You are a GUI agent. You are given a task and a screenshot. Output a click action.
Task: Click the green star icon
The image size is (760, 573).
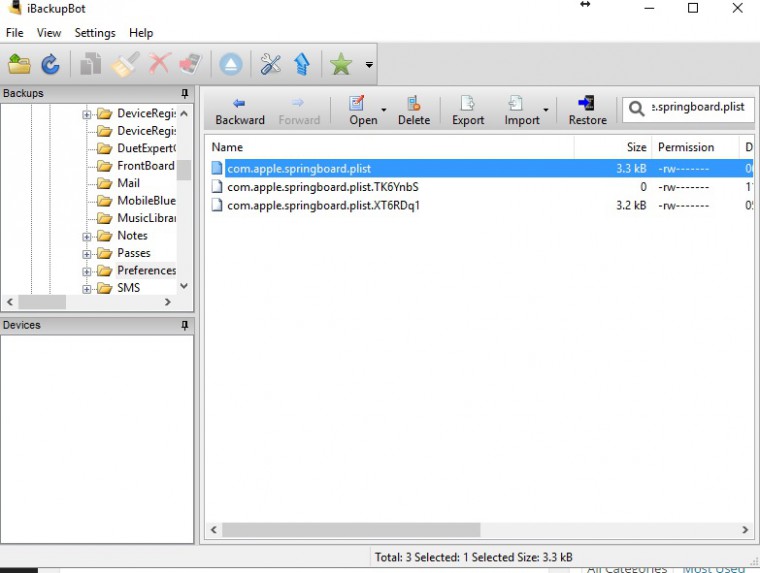tap(341, 65)
